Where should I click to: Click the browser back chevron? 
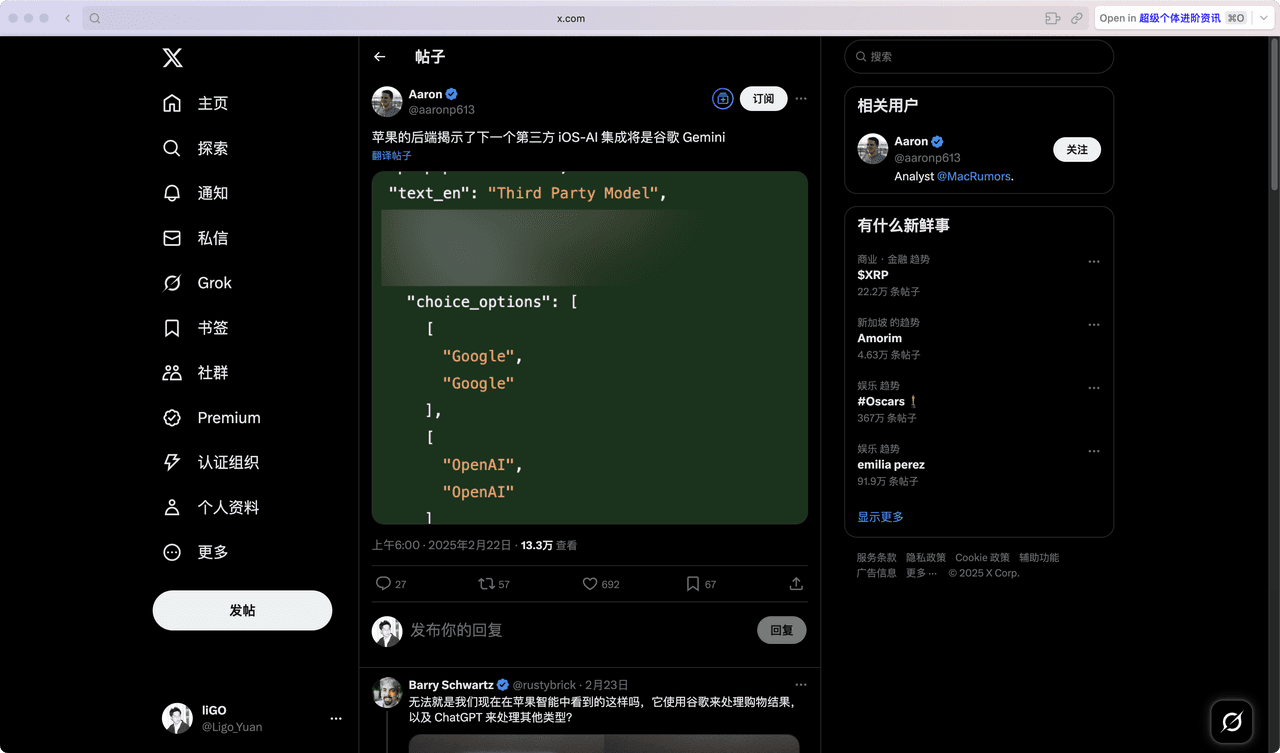click(68, 18)
